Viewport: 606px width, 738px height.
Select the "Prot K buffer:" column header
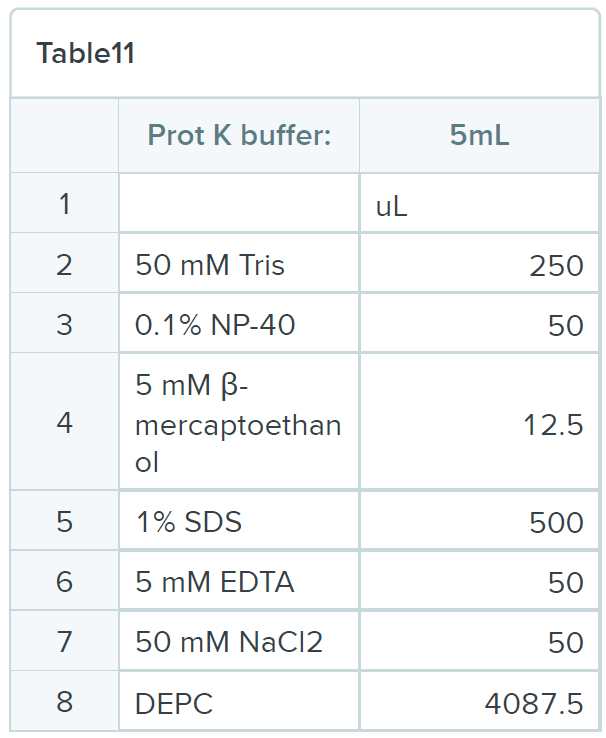239,135
